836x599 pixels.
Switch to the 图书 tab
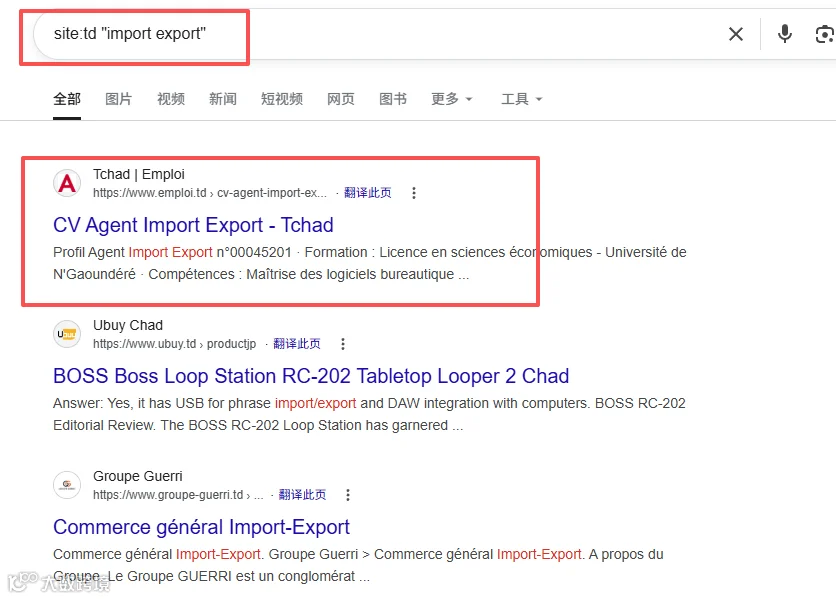coord(393,99)
